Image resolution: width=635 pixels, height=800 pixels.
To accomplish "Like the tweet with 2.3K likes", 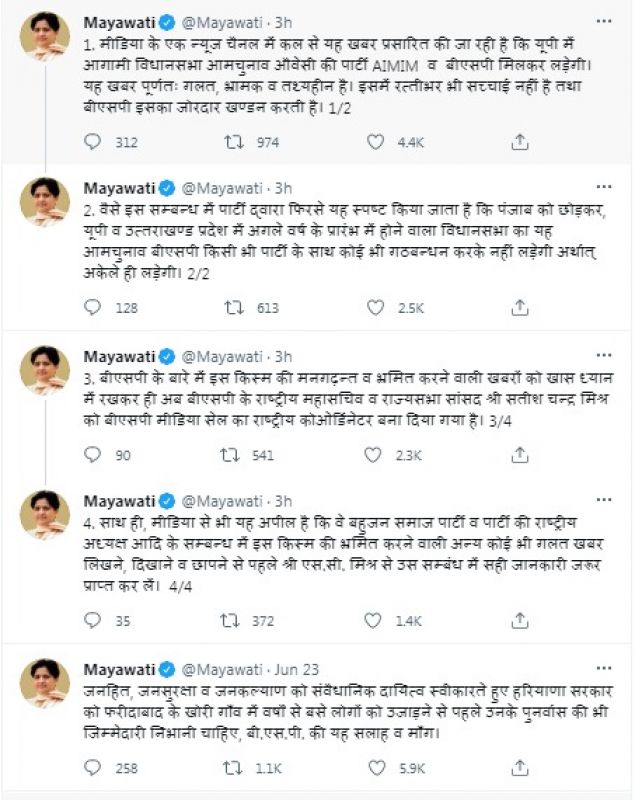I will [x=375, y=455].
